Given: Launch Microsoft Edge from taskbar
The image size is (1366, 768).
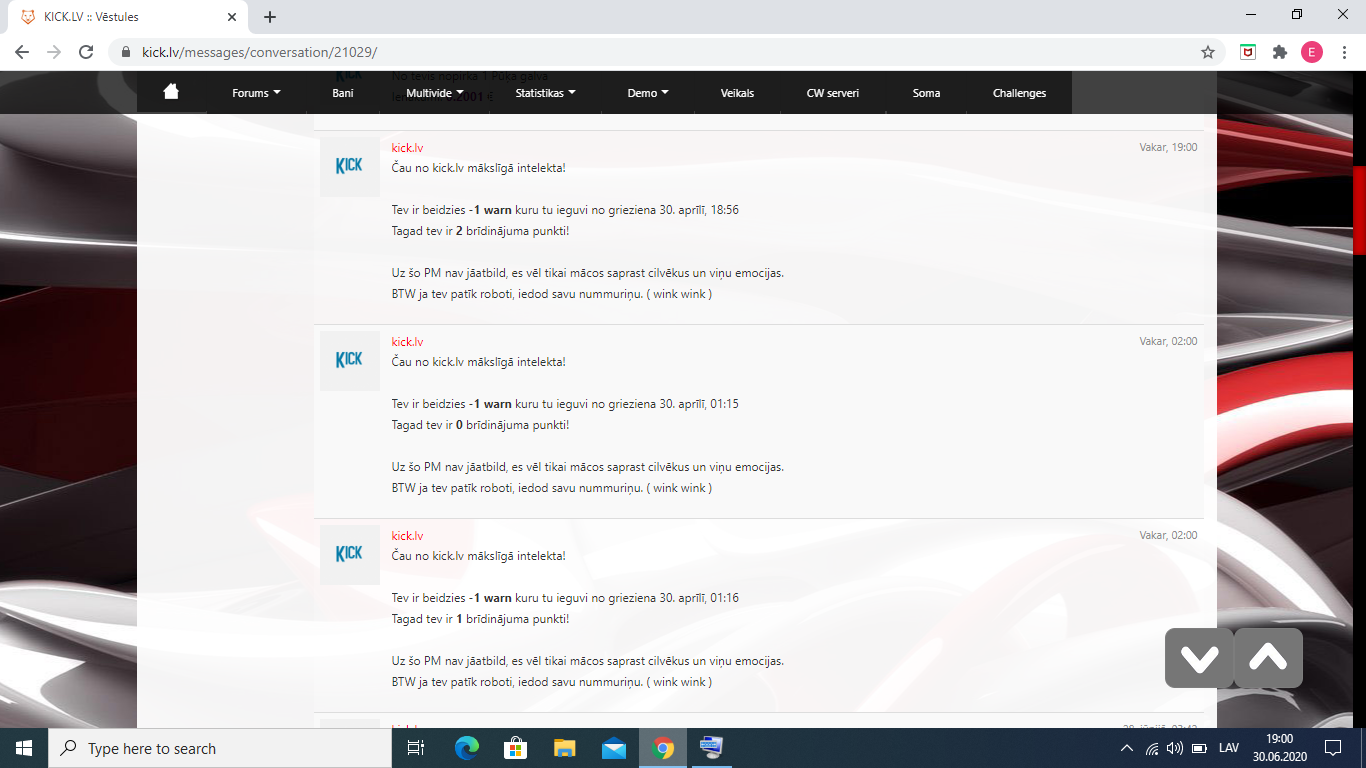Looking at the screenshot, I should [466, 748].
